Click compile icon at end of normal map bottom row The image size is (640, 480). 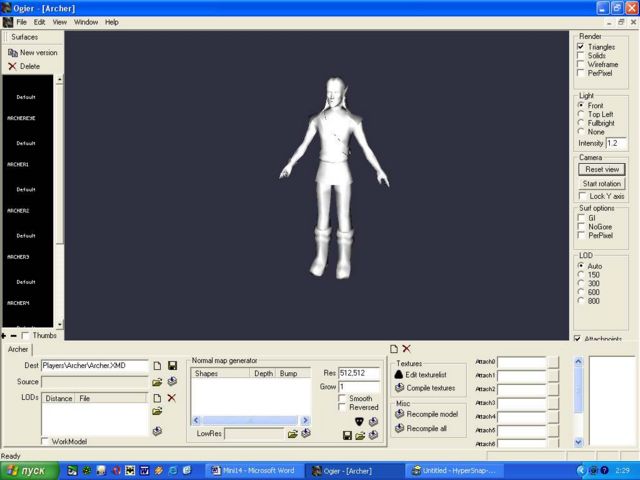[x=373, y=435]
